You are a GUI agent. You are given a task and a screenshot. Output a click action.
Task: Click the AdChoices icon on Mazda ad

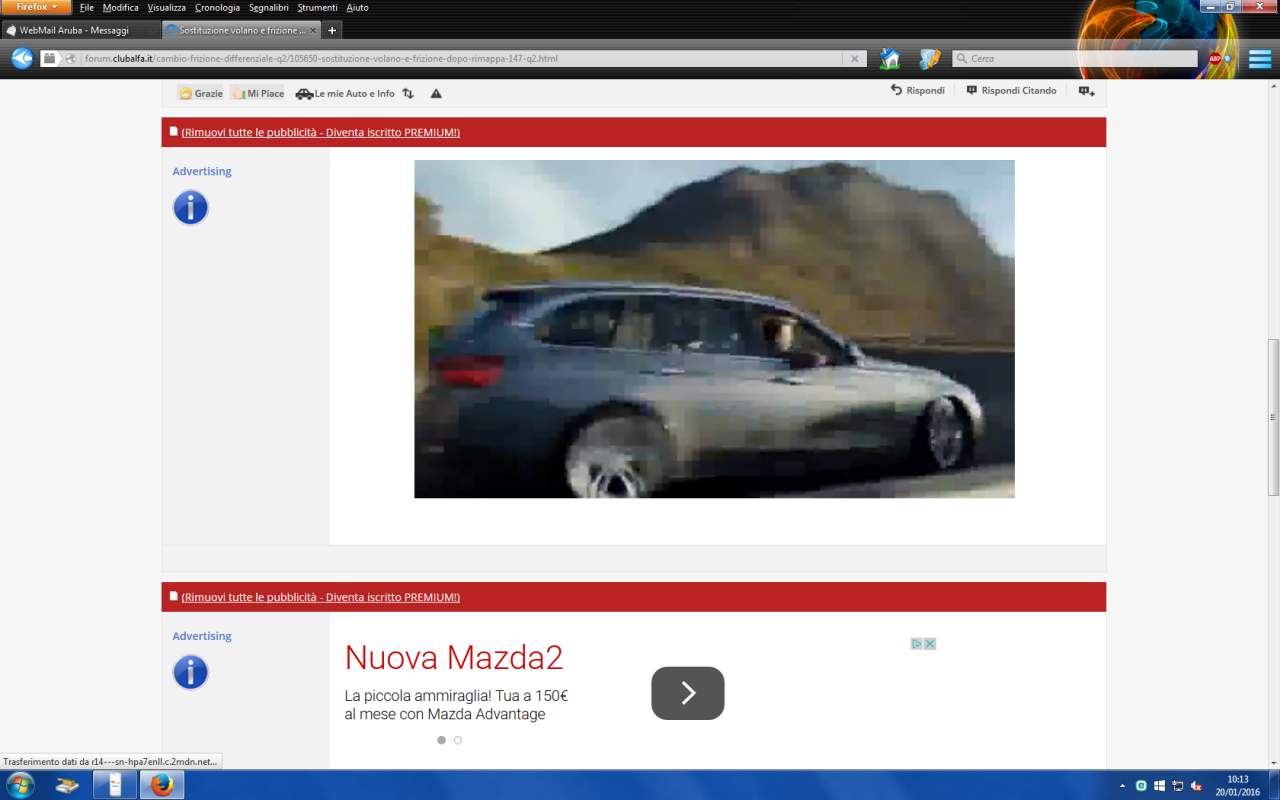click(917, 644)
